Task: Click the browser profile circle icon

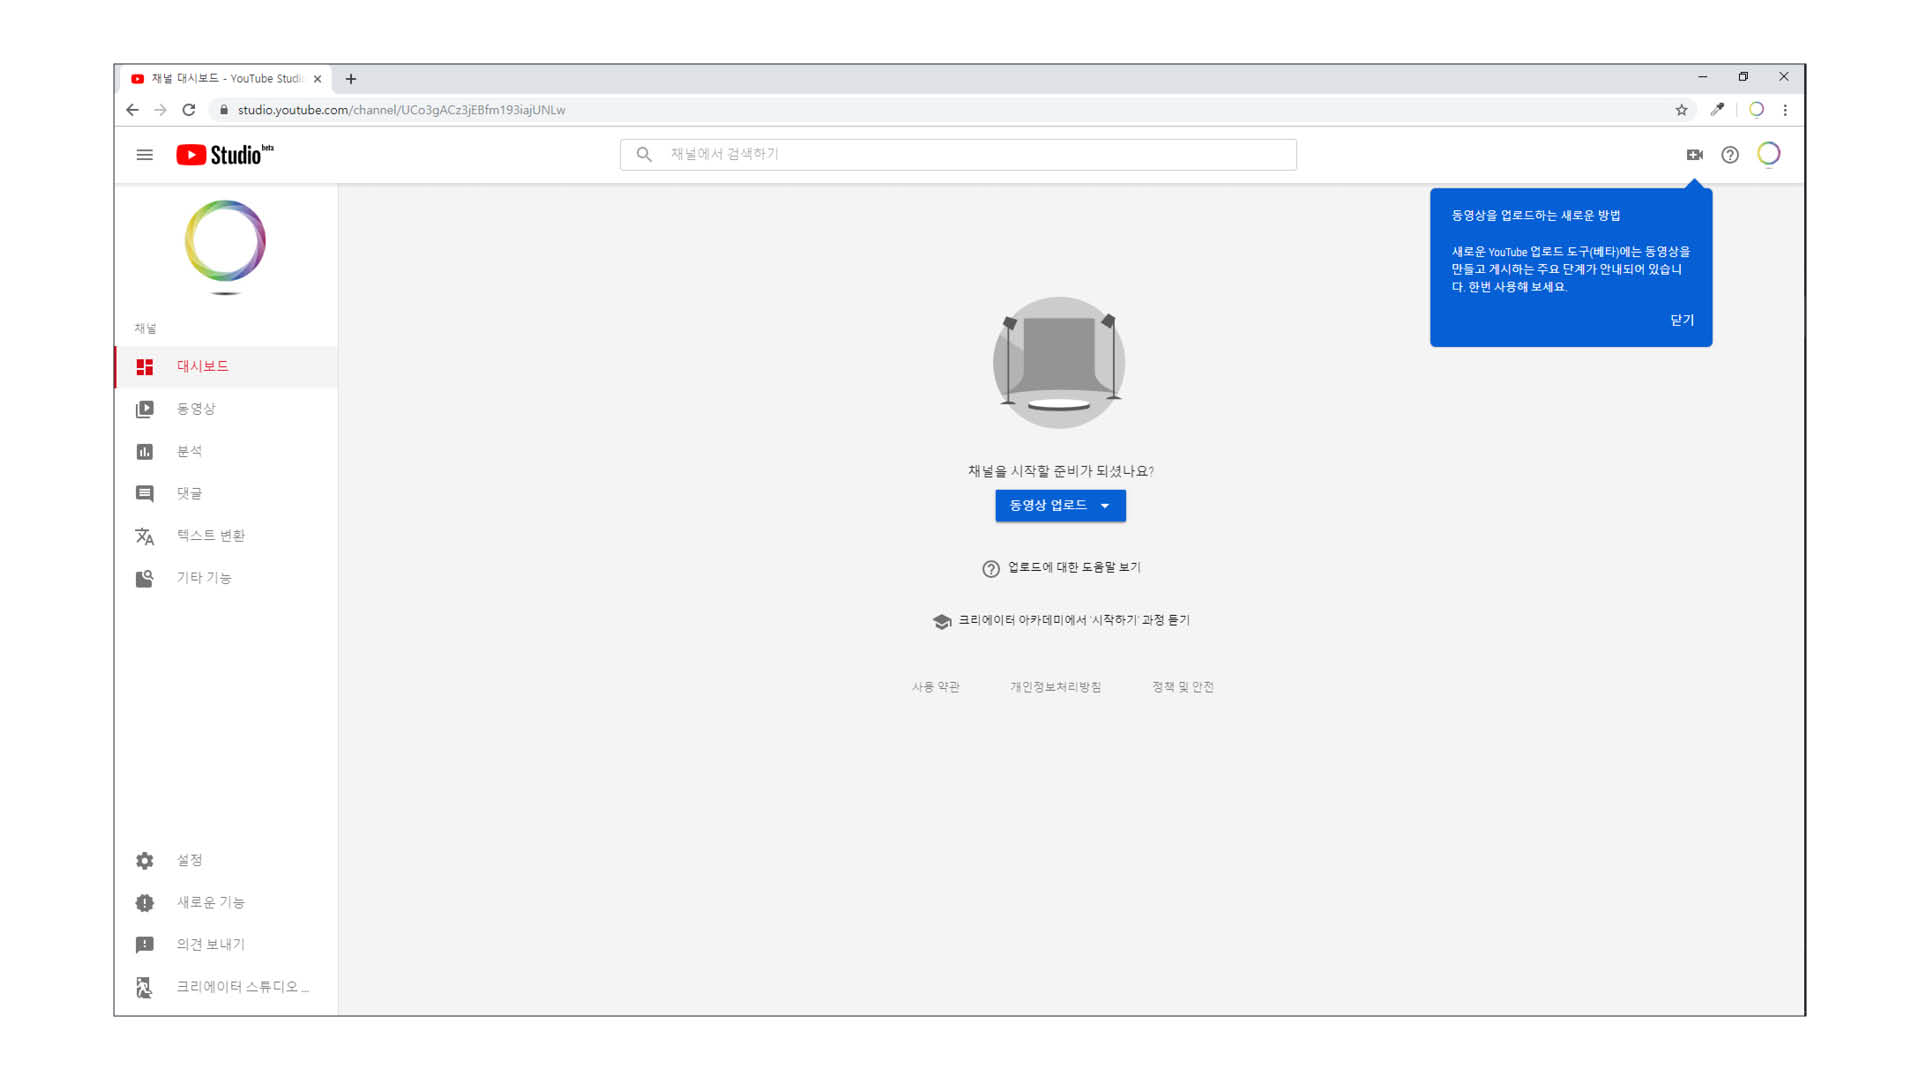Action: 1756,110
